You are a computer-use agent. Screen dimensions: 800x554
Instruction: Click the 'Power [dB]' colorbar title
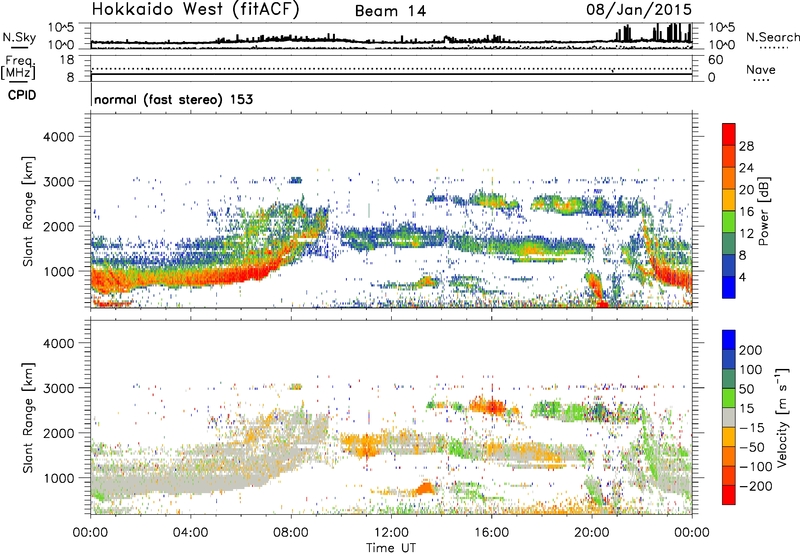click(764, 211)
